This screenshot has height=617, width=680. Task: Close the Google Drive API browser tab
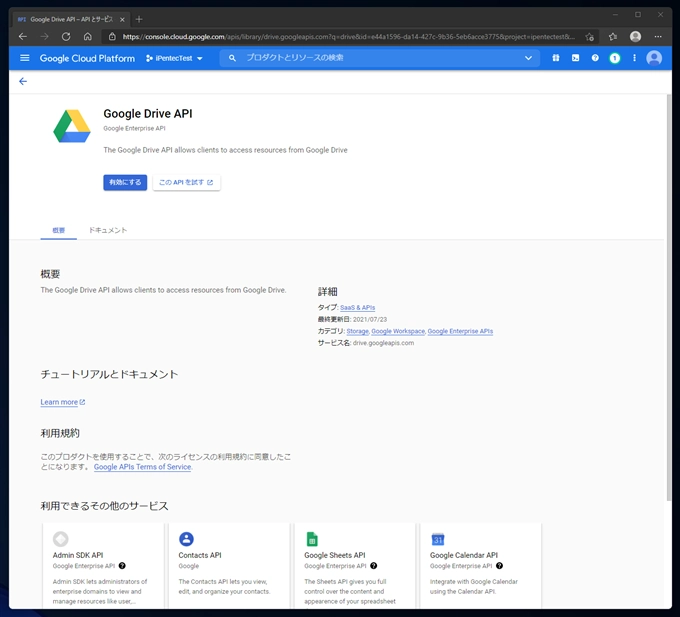[122, 20]
